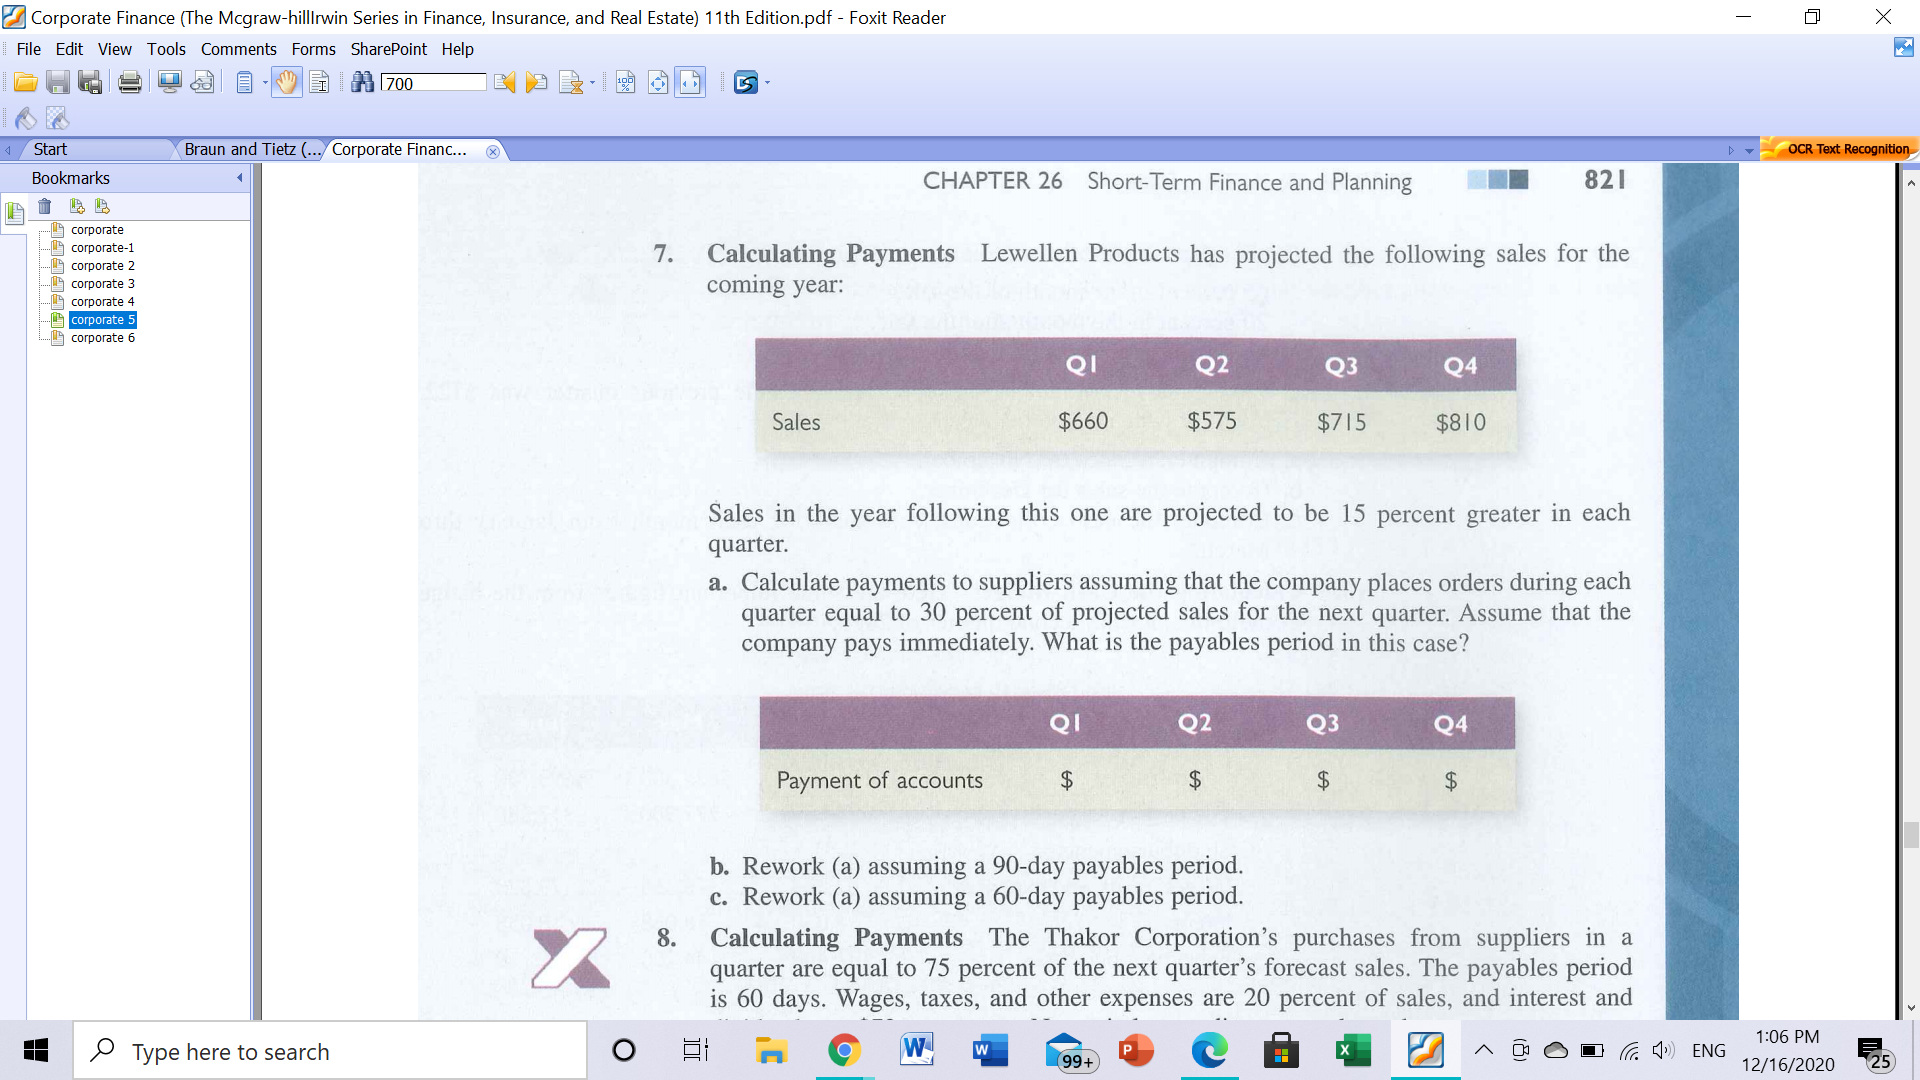Select the corporate 6 bookmark

[101, 338]
